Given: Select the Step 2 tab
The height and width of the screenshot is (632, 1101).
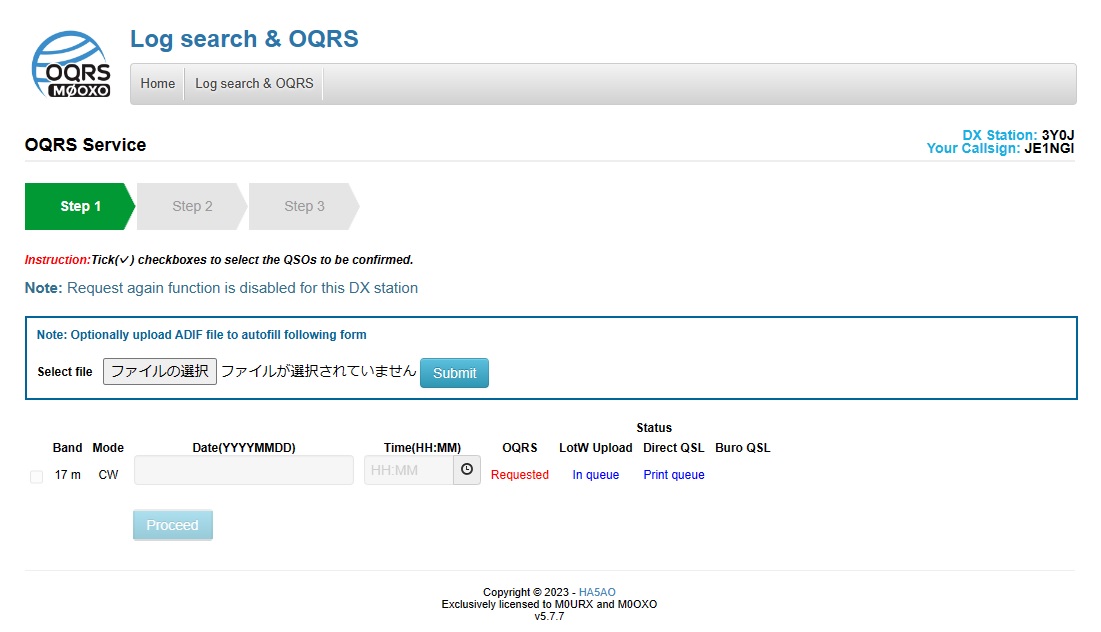Looking at the screenshot, I should click(192, 206).
